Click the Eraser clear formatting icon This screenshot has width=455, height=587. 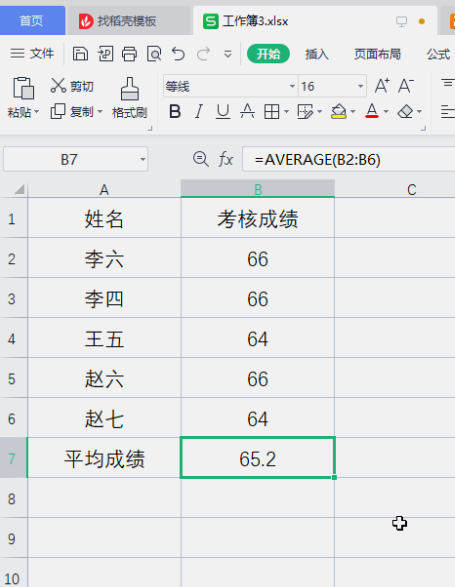point(405,112)
